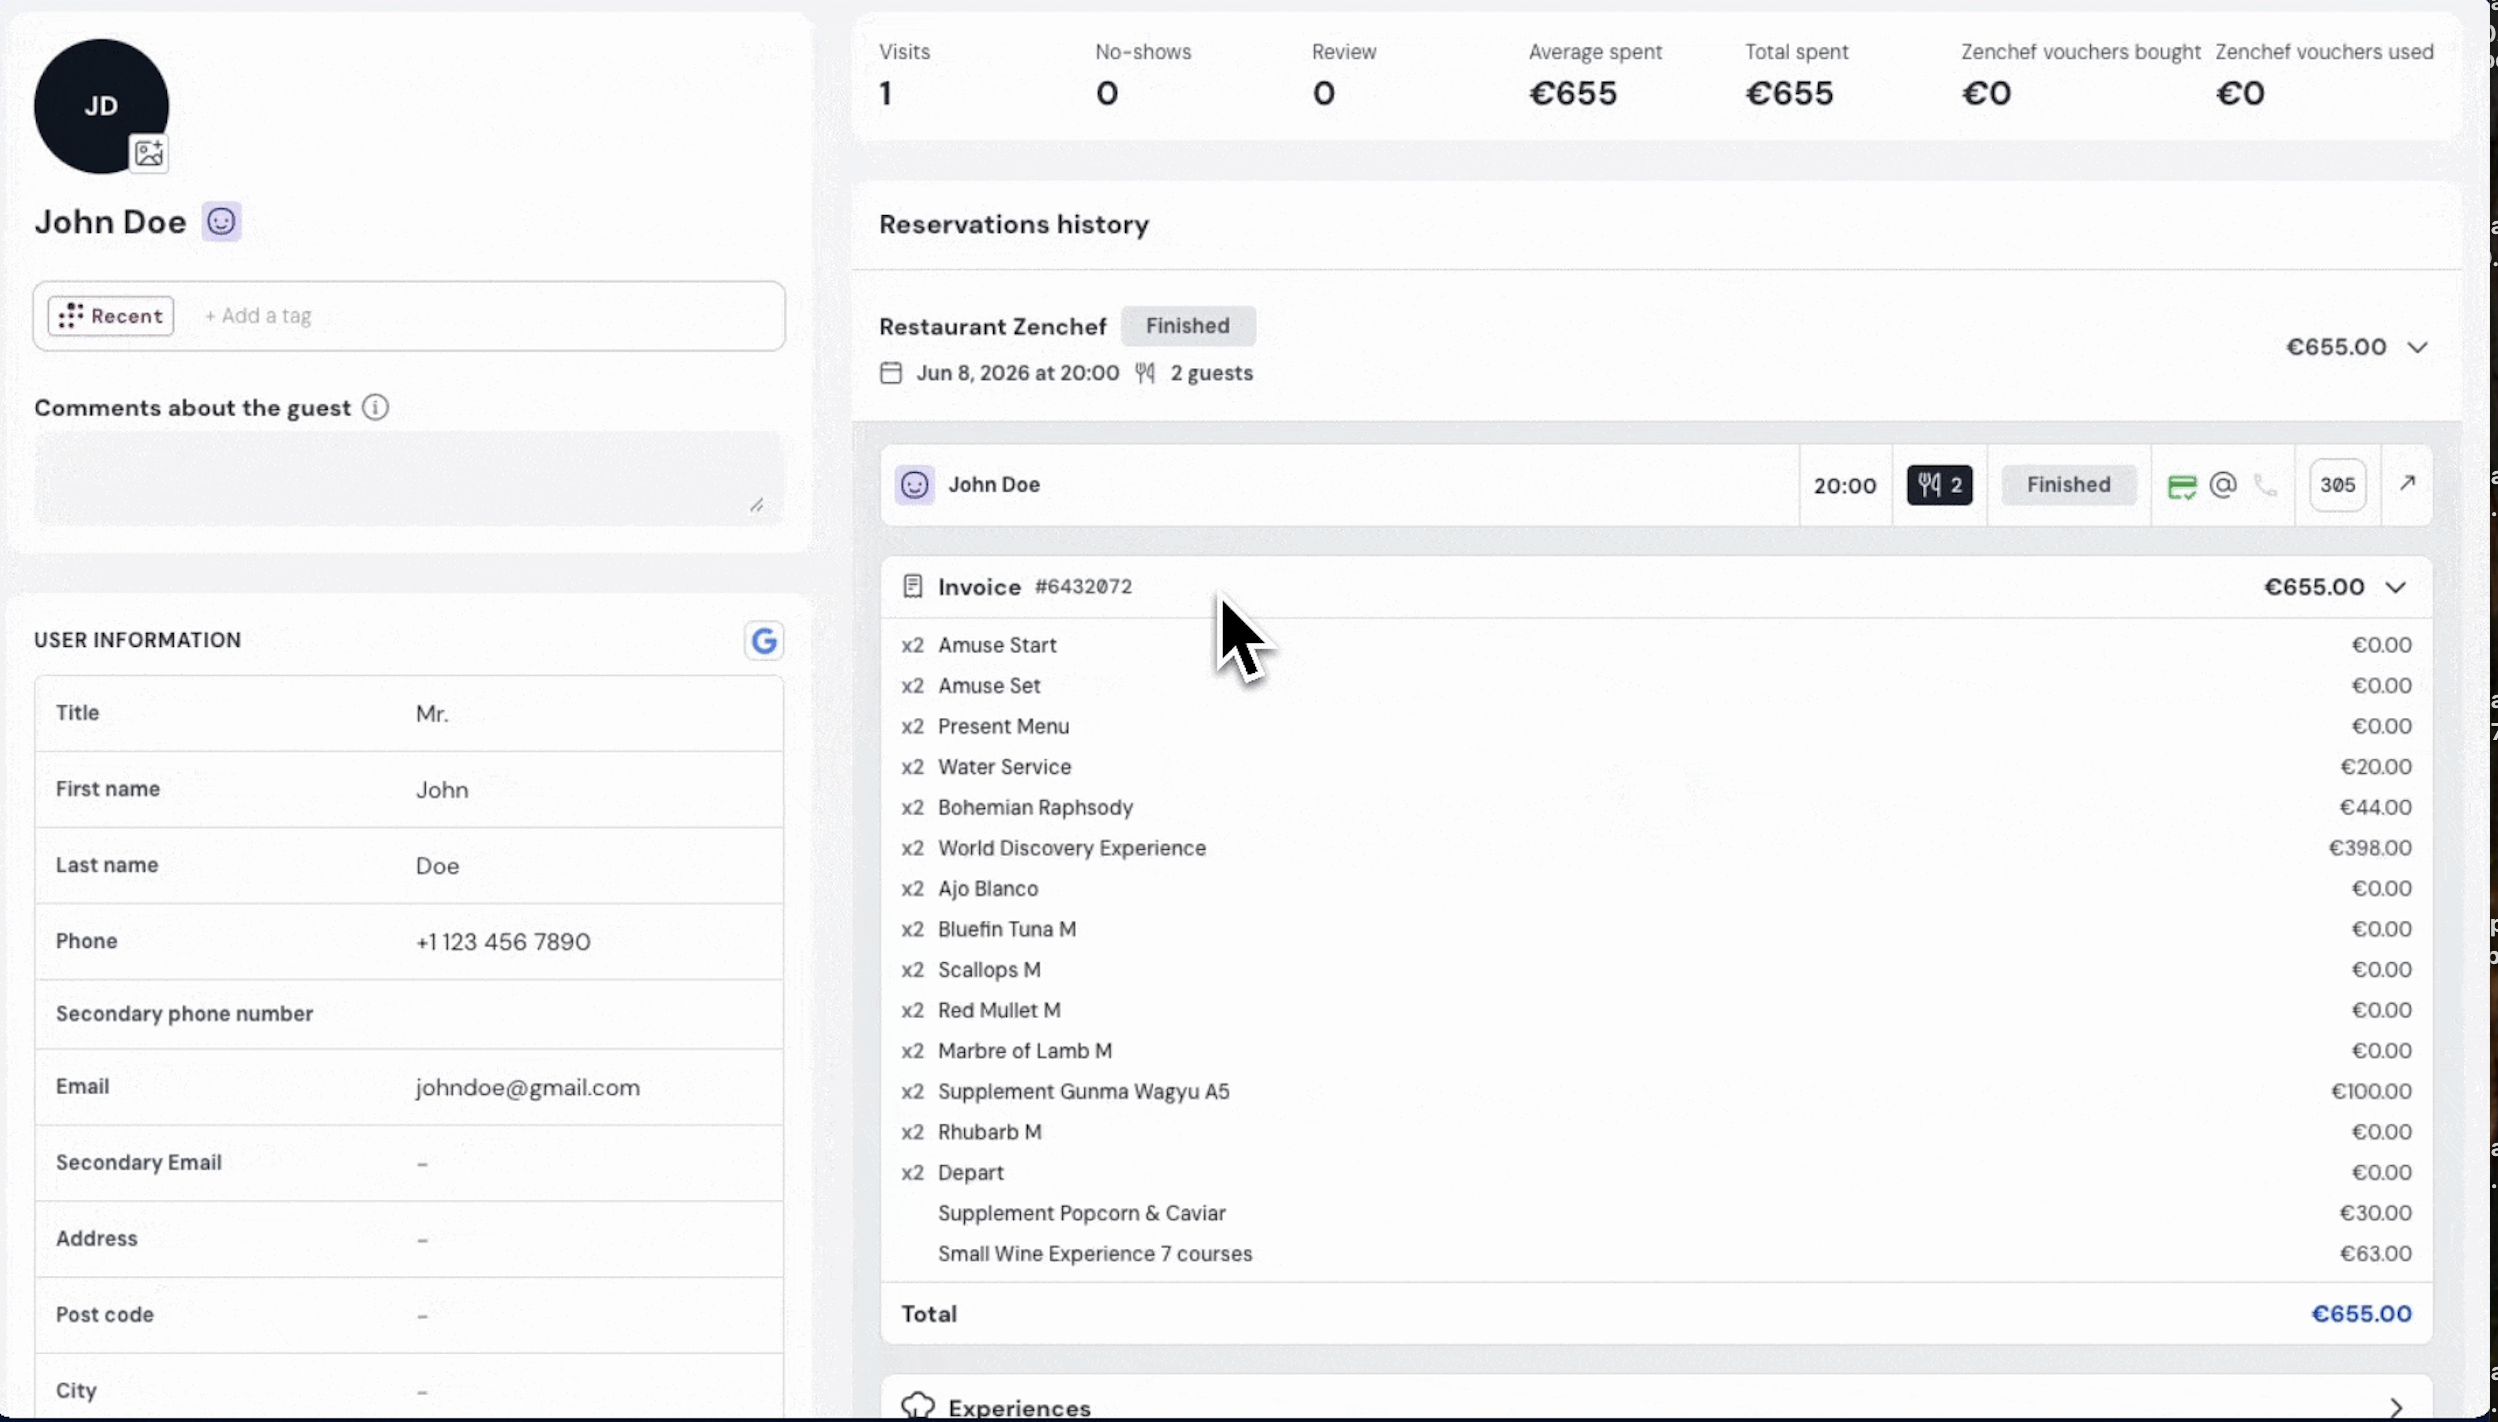Collapse the invoice details chevron

2395,587
